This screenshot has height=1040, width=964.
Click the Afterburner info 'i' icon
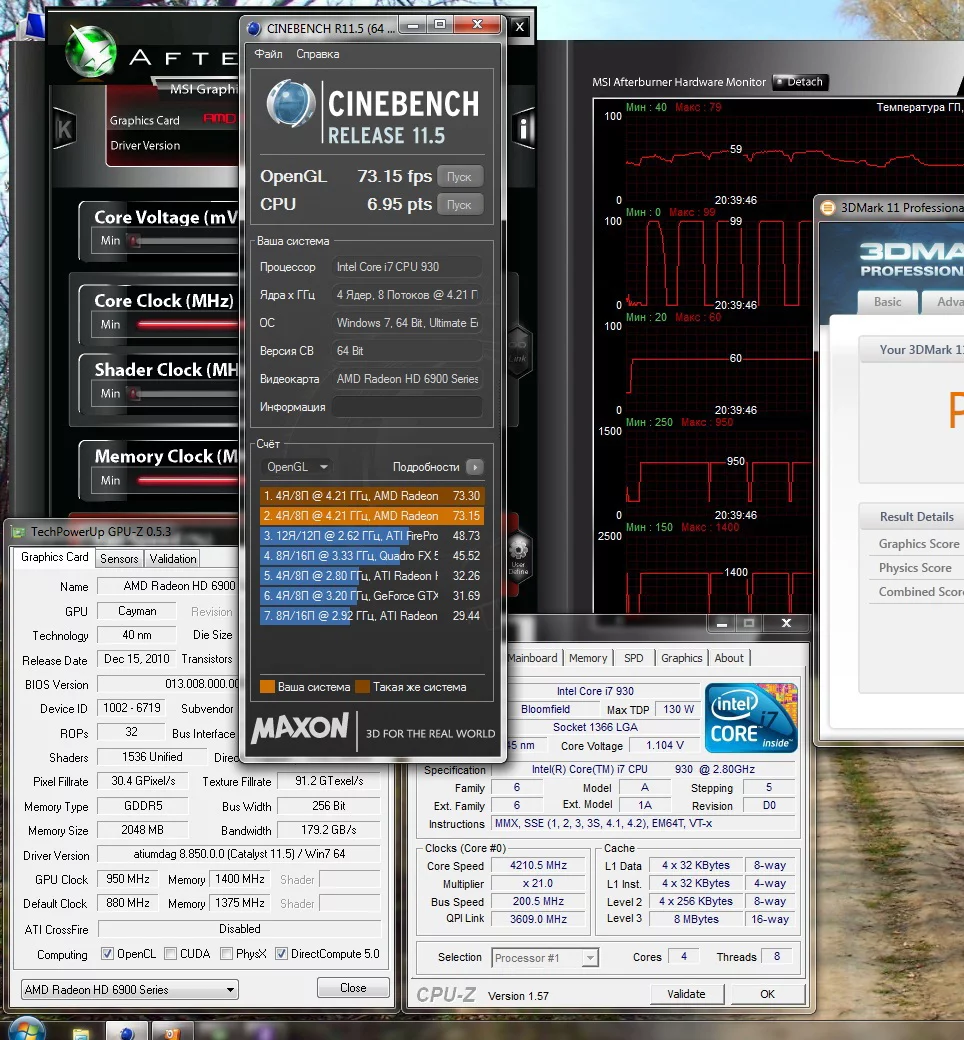pos(523,128)
